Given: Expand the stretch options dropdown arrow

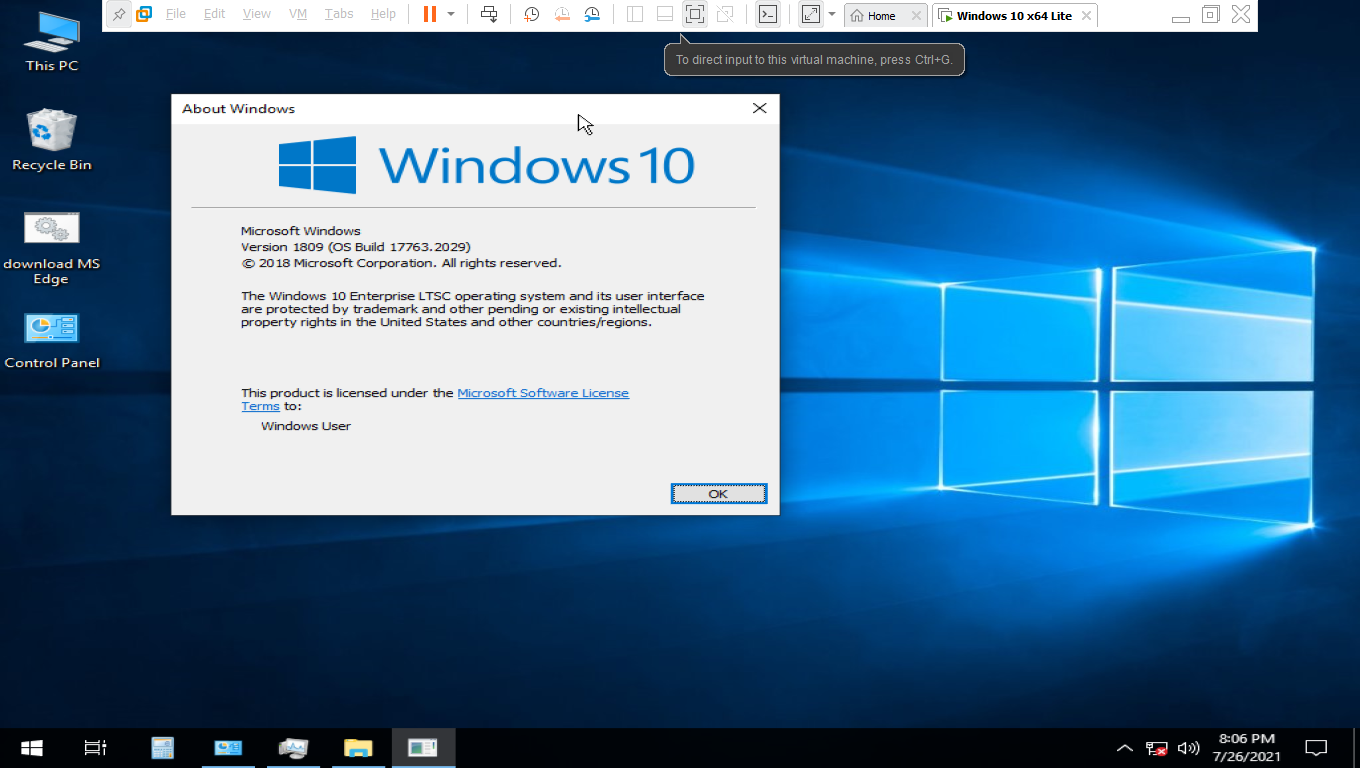Looking at the screenshot, I should point(832,14).
